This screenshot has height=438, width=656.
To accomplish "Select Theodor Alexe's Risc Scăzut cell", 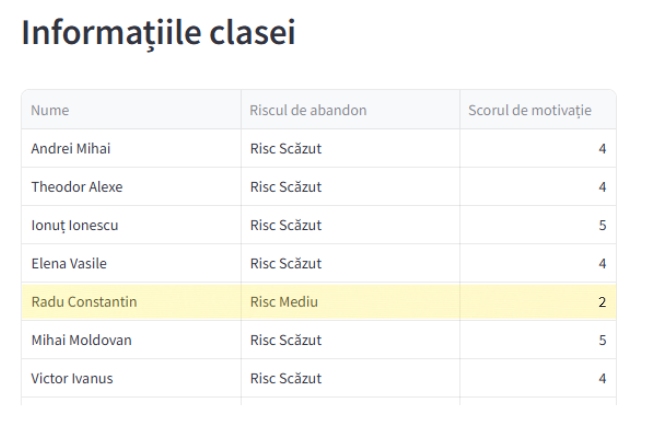I will (286, 187).
